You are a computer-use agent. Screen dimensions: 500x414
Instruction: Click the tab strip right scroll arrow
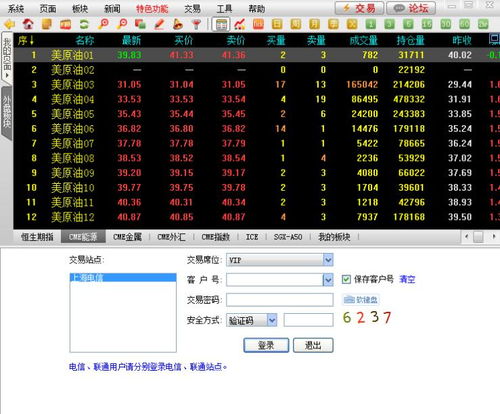pos(494,237)
